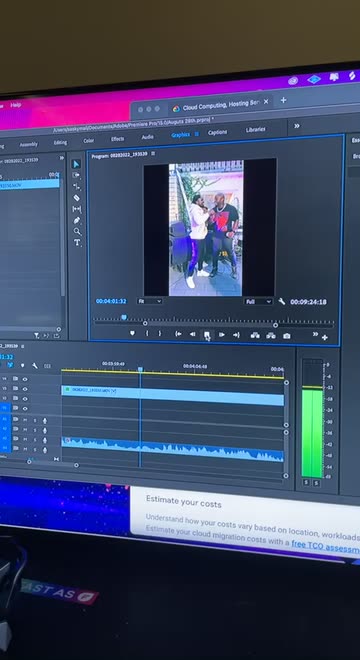Select the Razor tool
360x660 pixels.
pos(77,198)
